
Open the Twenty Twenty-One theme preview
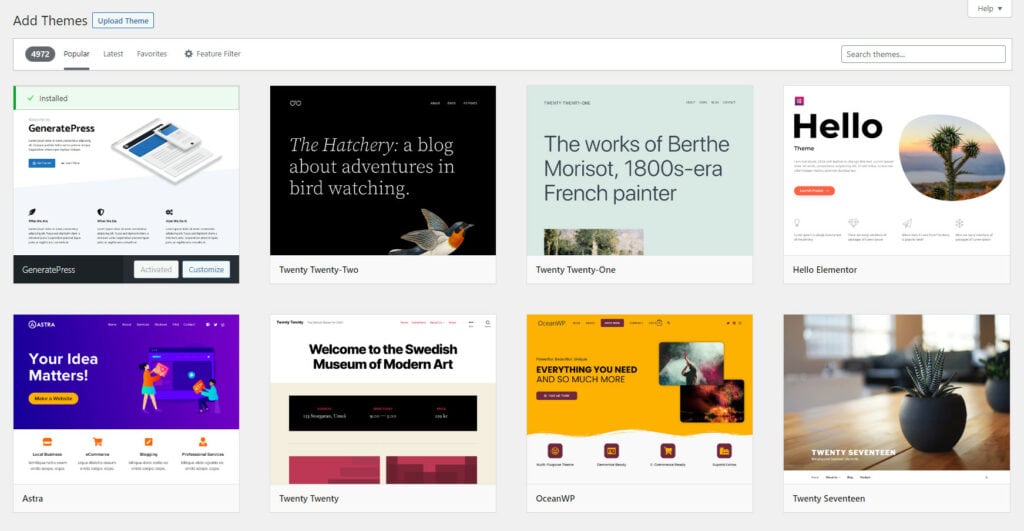tap(639, 170)
